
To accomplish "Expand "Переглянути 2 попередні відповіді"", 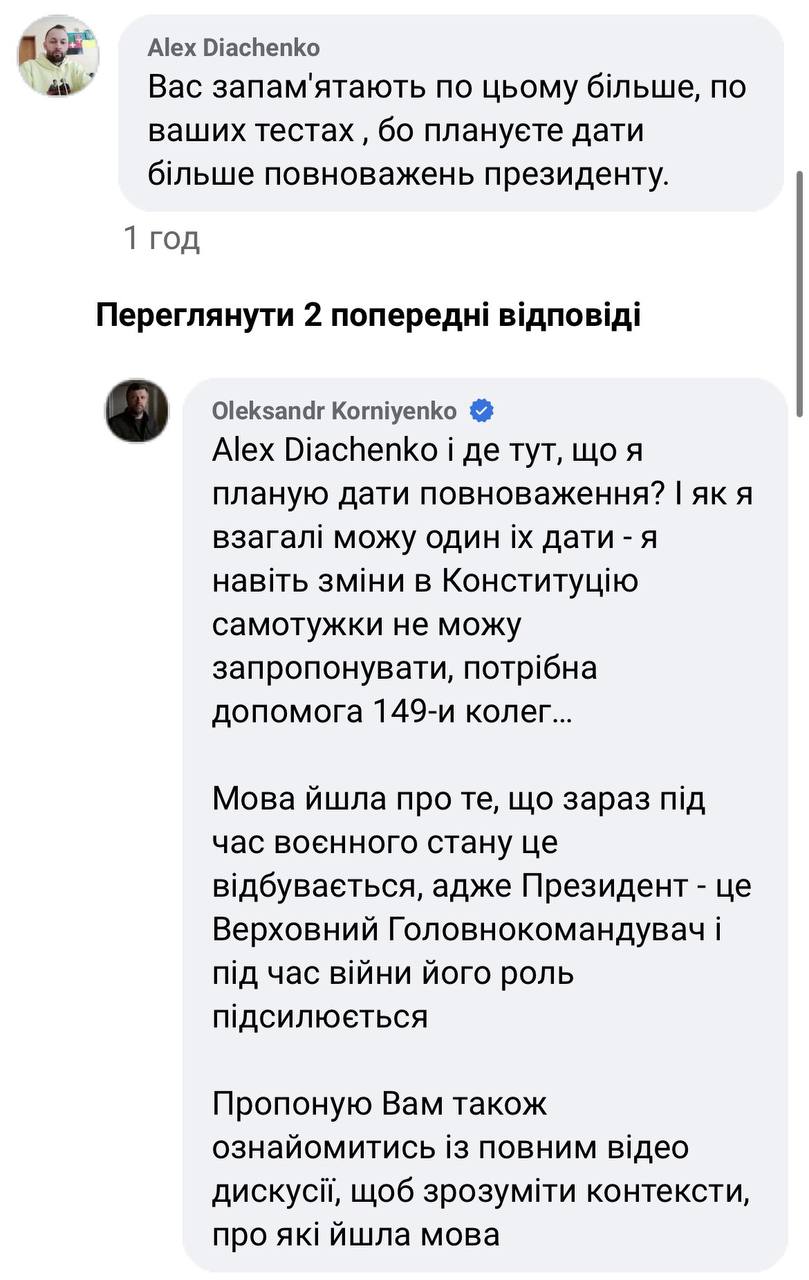I will coord(367,316).
